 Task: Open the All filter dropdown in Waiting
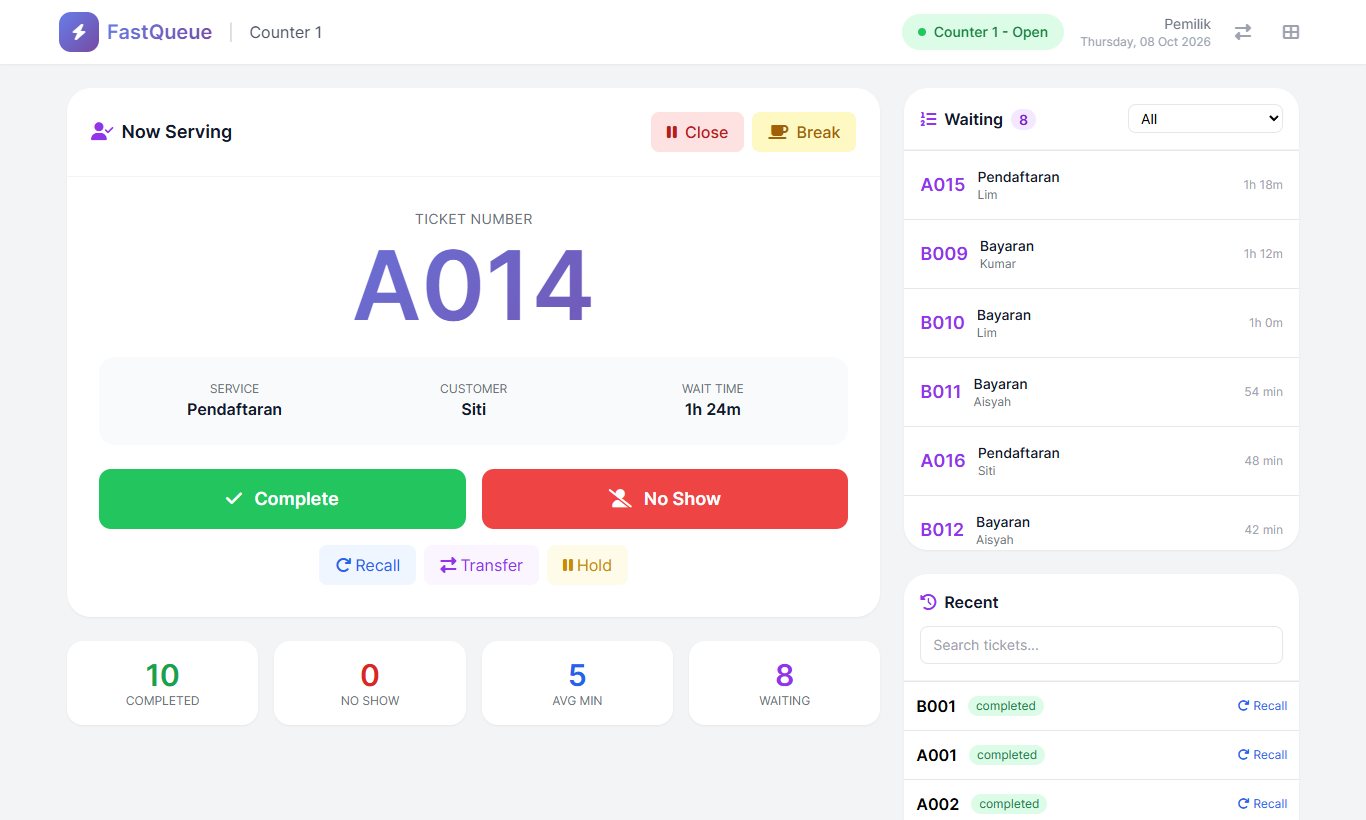pyautogui.click(x=1205, y=119)
